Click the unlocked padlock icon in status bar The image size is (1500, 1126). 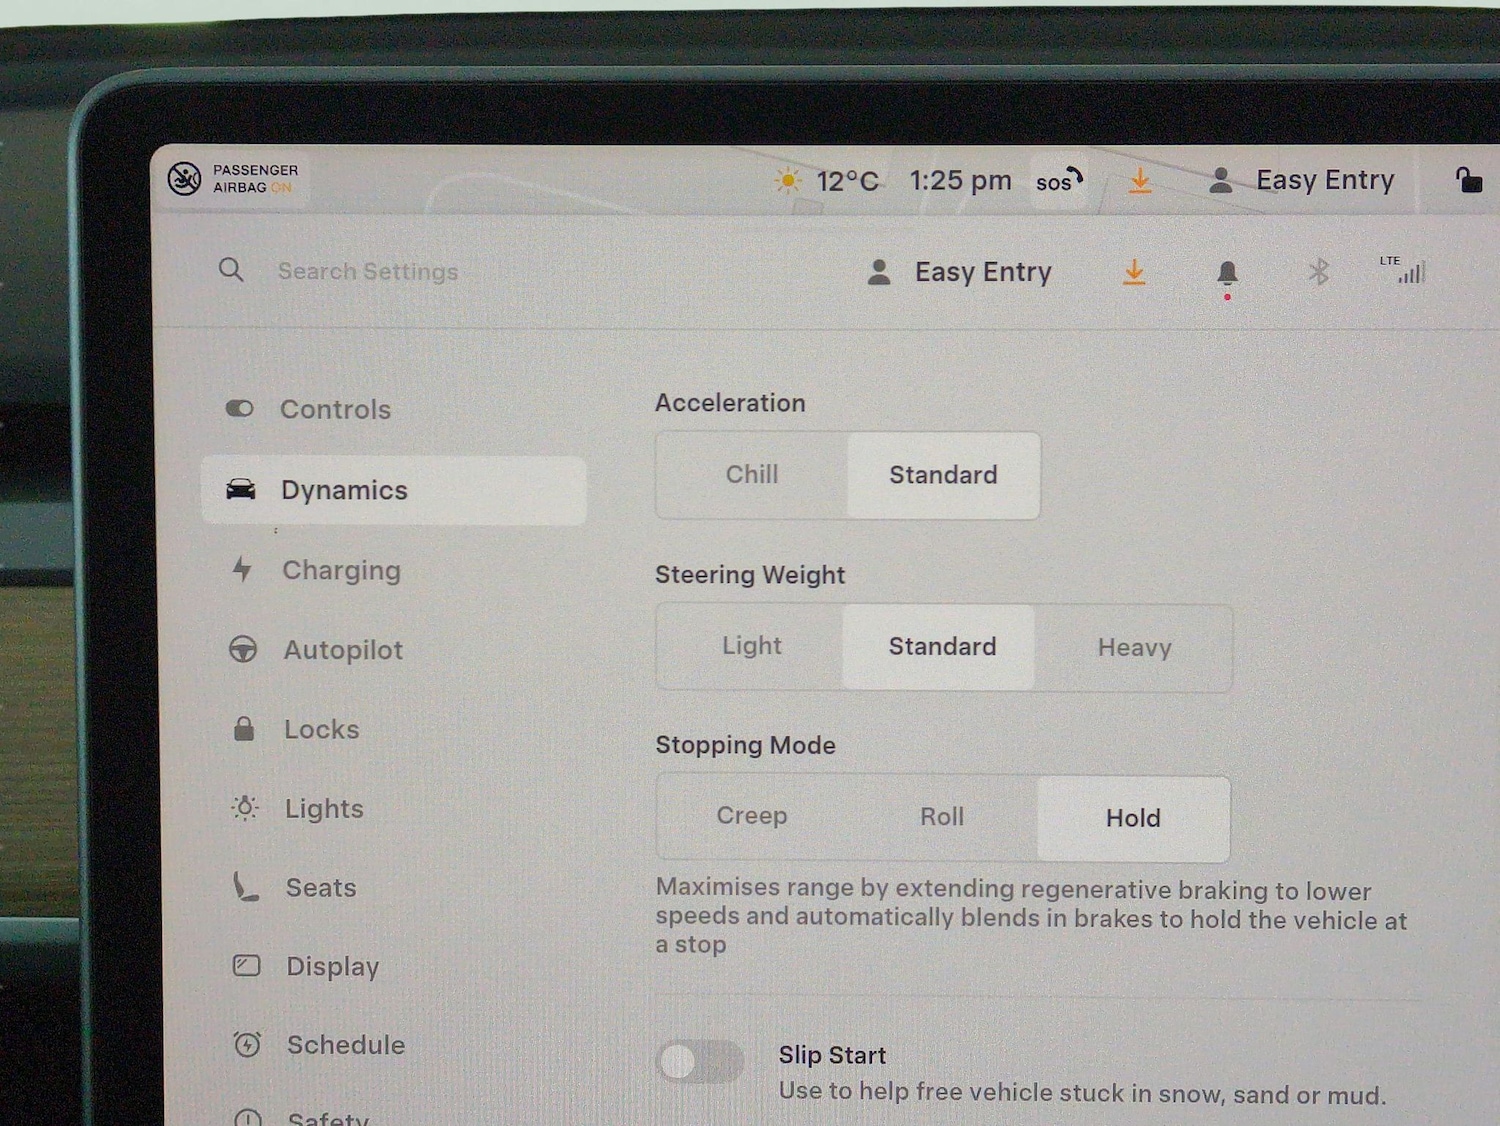coord(1468,180)
